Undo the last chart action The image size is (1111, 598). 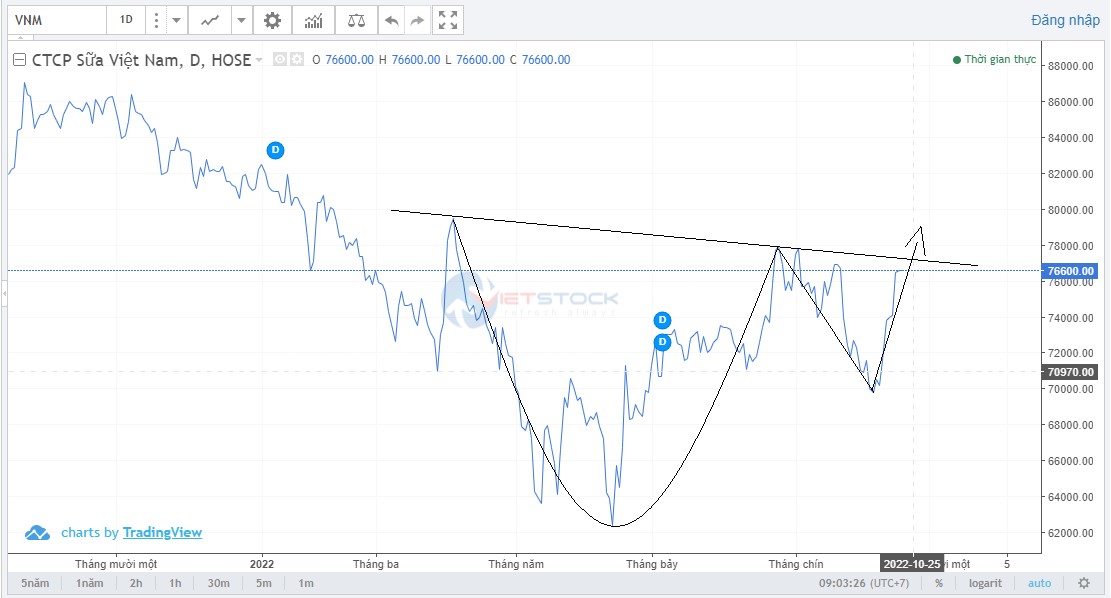(x=392, y=20)
